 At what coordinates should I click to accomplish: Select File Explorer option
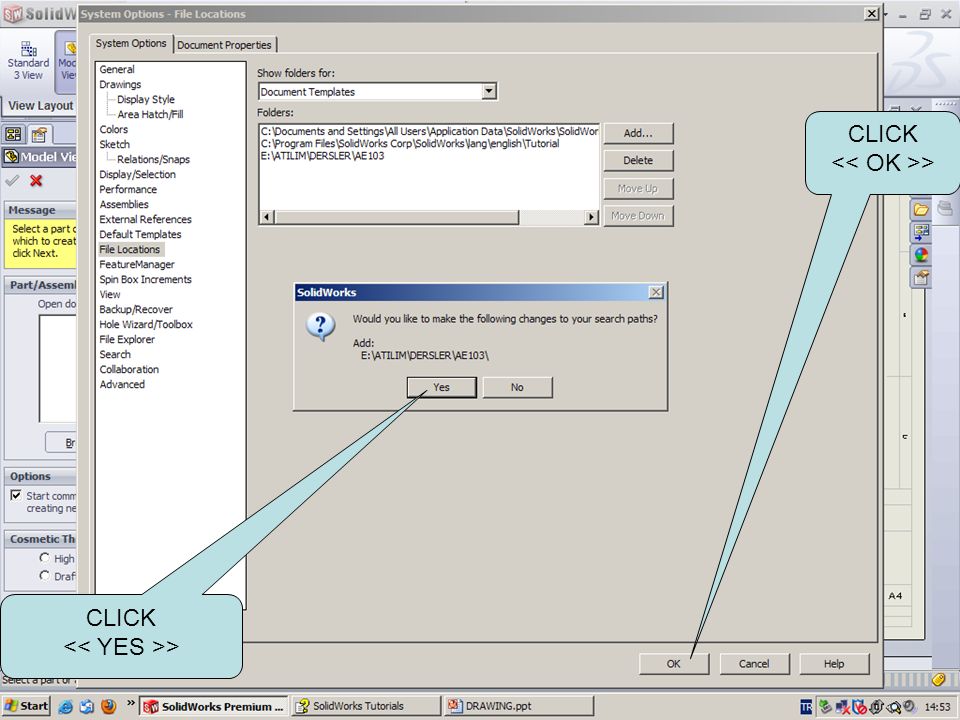click(x=127, y=339)
